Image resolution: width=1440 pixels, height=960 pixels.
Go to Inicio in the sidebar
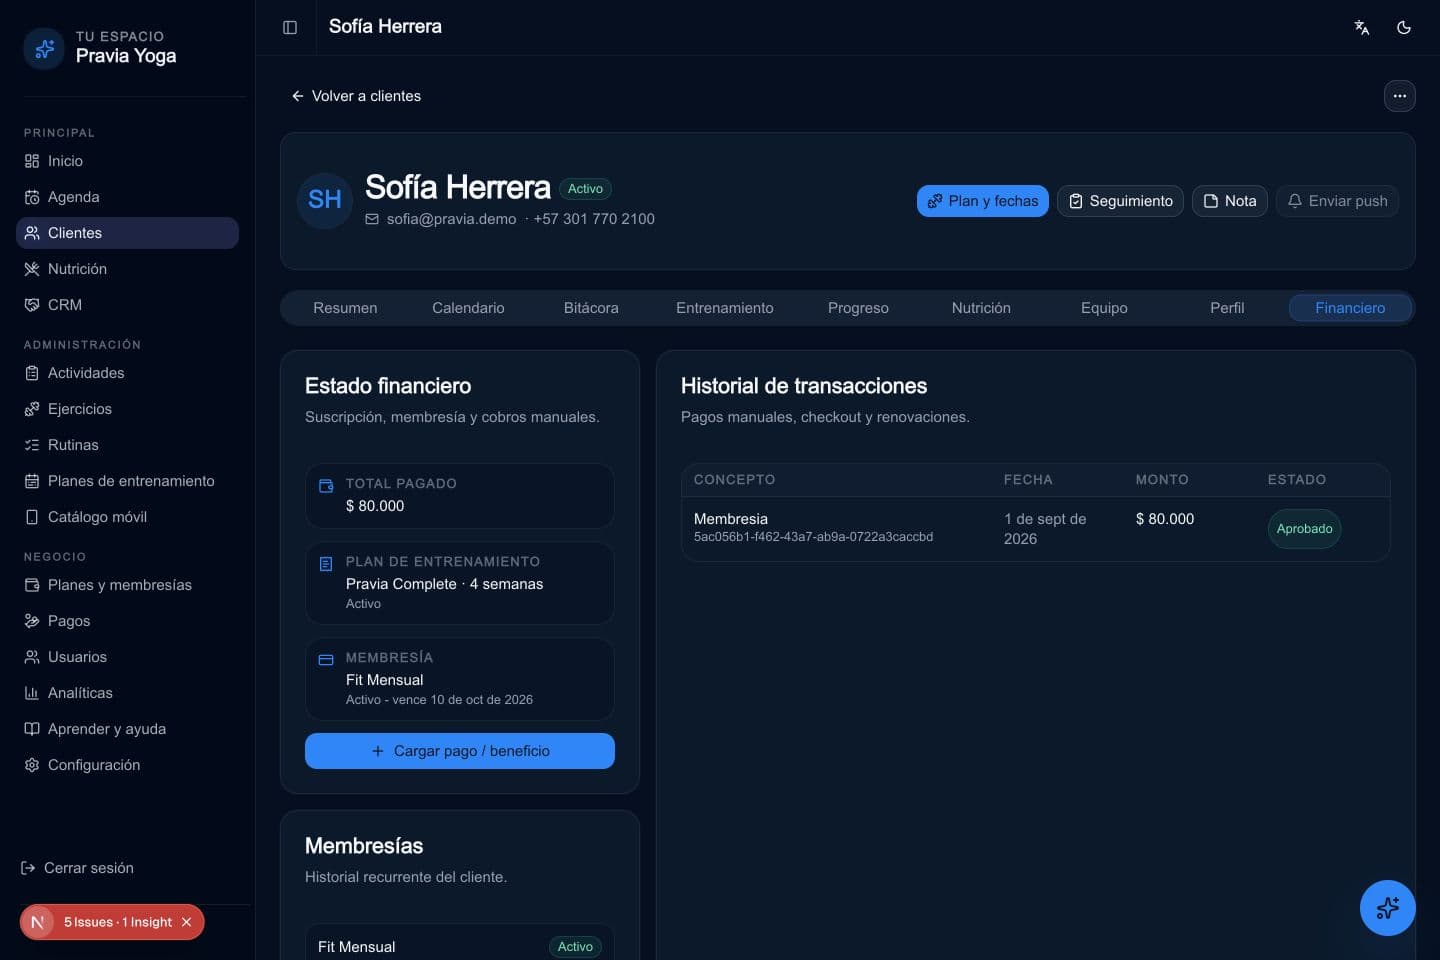pos(127,161)
